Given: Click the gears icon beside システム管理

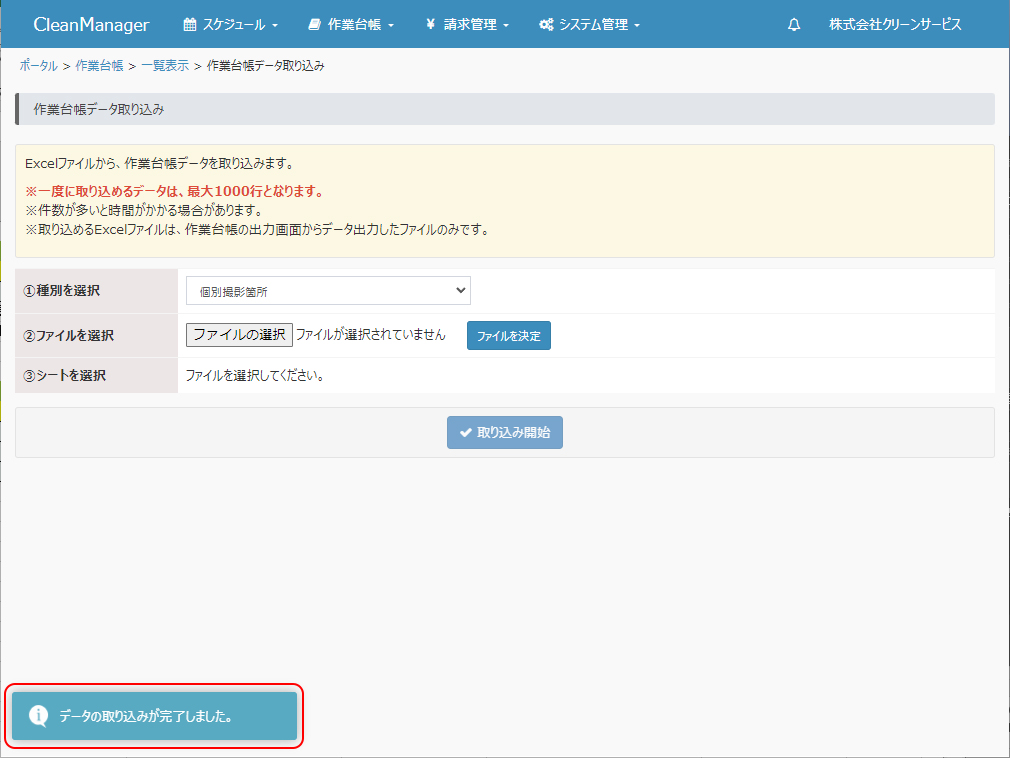Looking at the screenshot, I should click(x=546, y=24).
